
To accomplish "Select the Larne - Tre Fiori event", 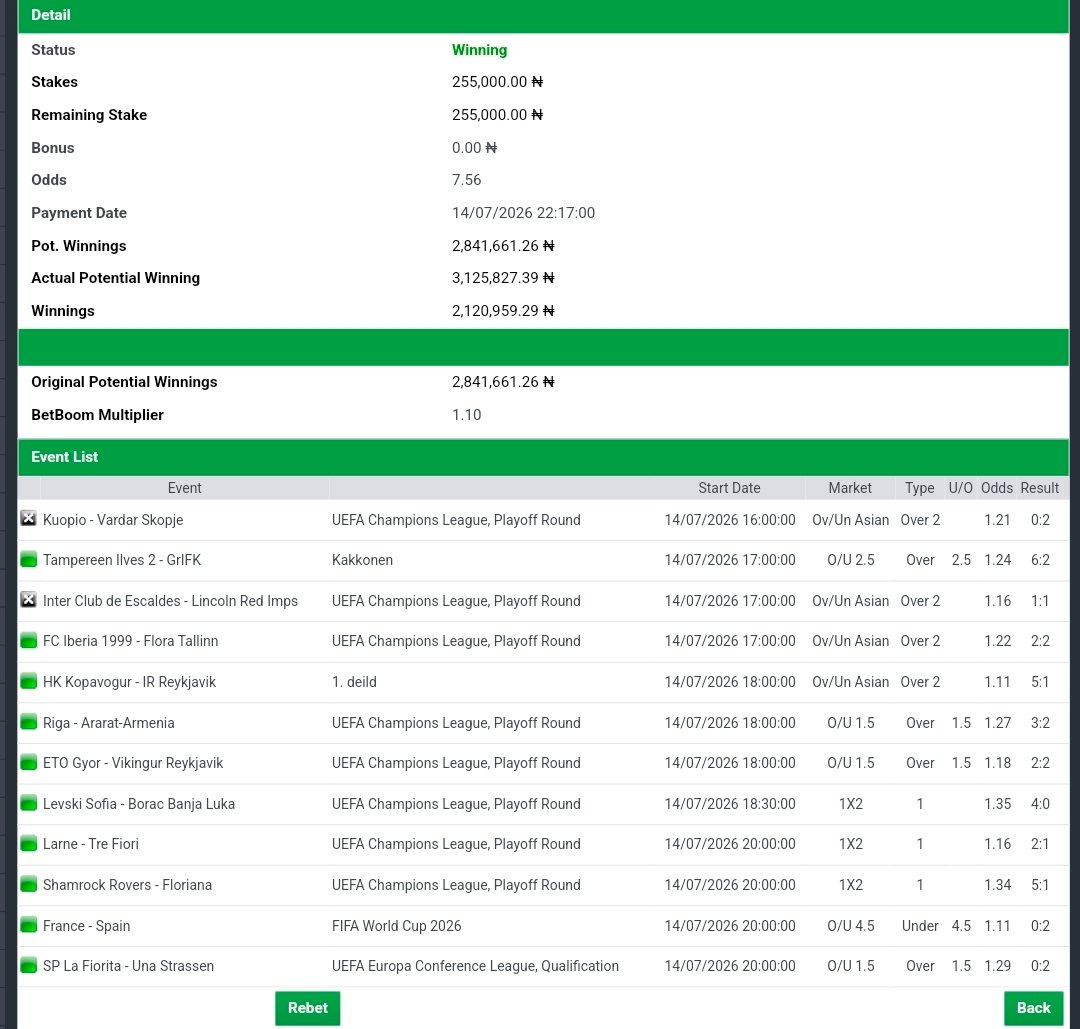I will 91,844.
